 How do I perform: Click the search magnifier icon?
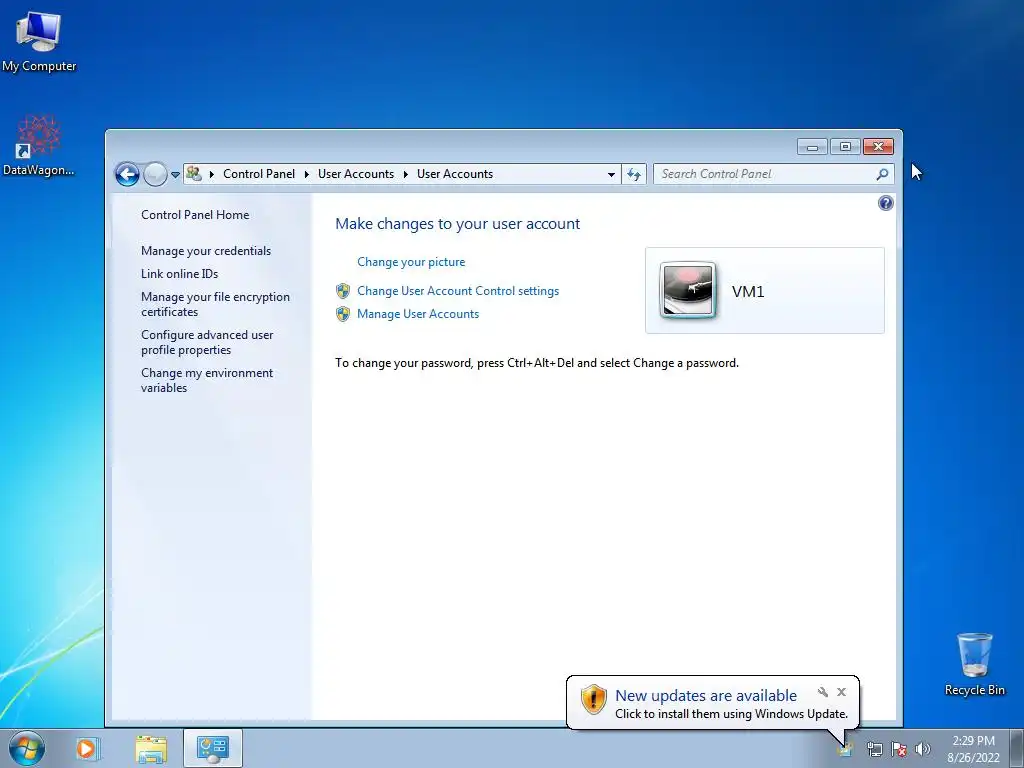(x=882, y=174)
